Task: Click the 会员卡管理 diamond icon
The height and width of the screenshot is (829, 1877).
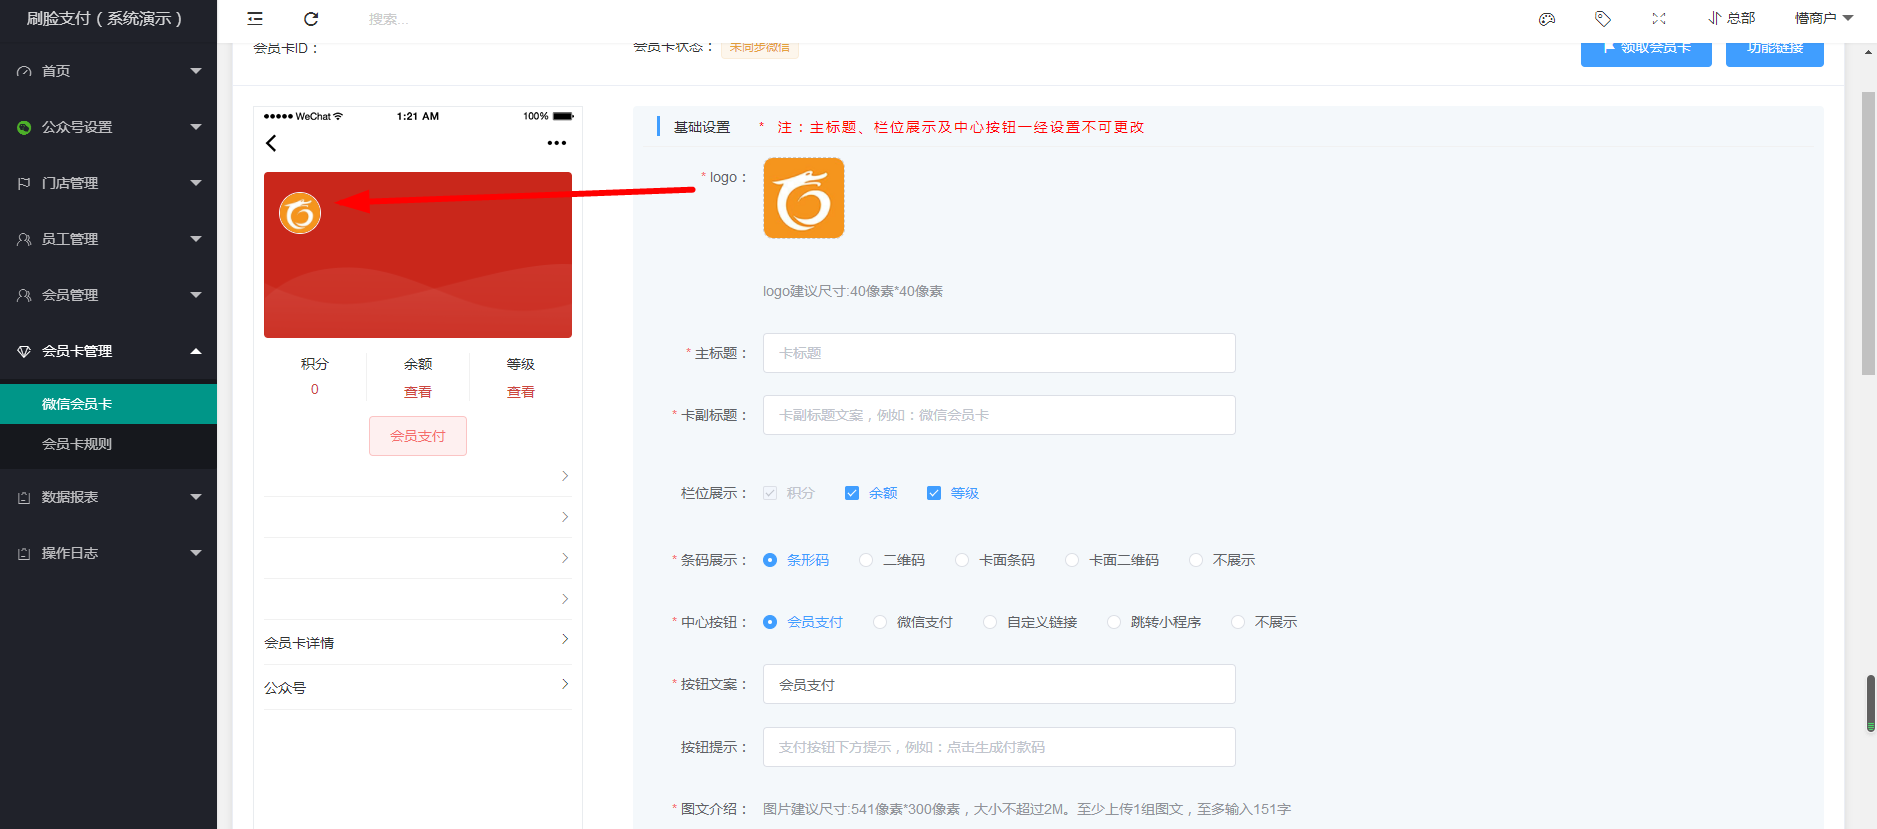Action: pyautogui.click(x=24, y=351)
